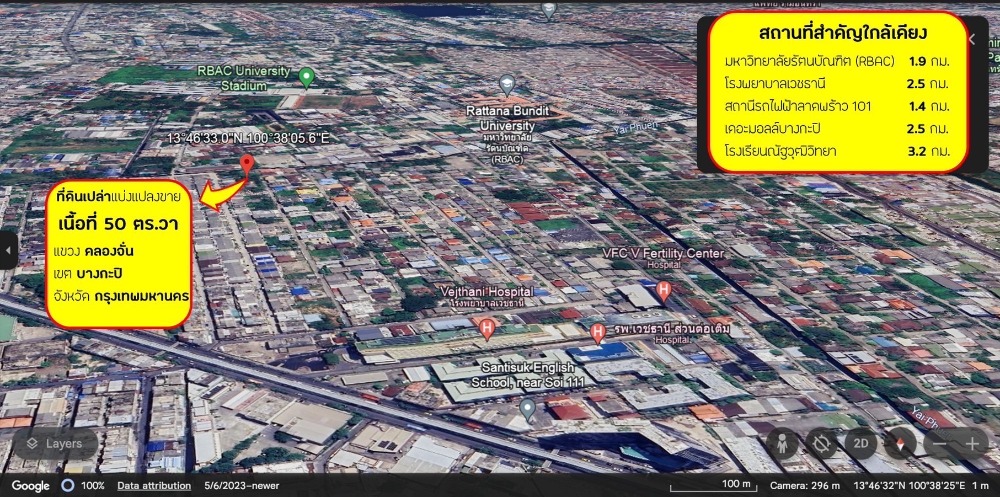The width and height of the screenshot is (1000, 497).
Task: Click the Santisuk English School marker
Action: tap(528, 408)
